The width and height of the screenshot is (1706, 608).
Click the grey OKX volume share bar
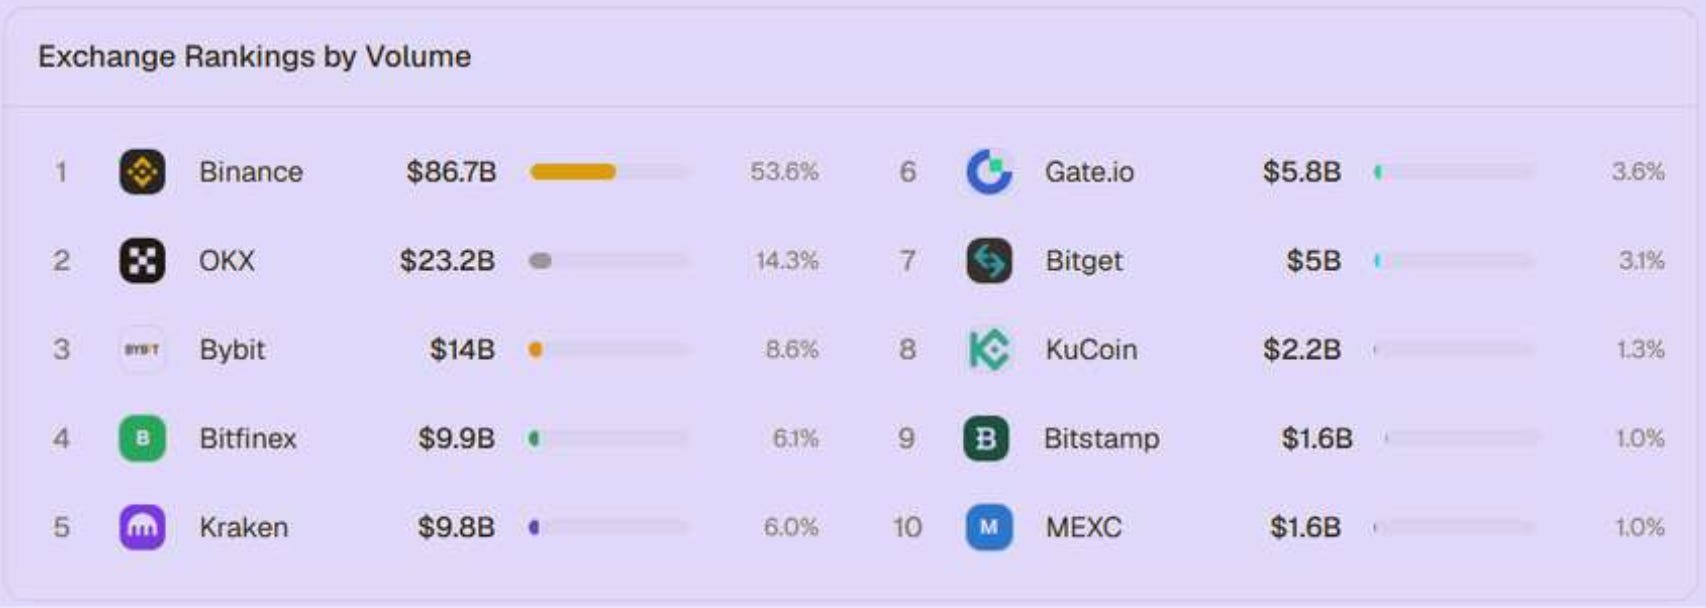(x=540, y=261)
